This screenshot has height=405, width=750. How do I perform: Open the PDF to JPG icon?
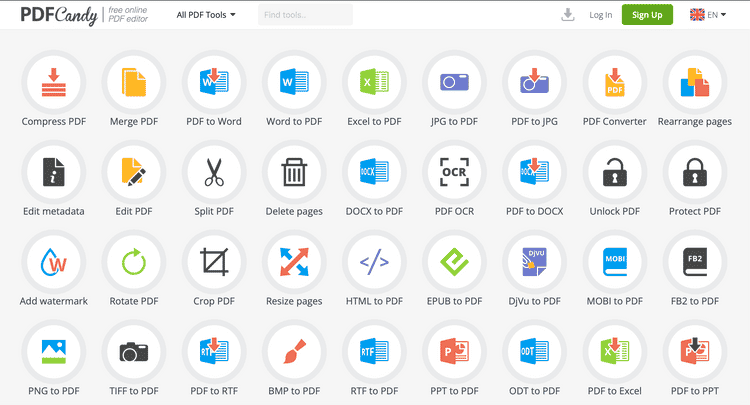point(534,82)
